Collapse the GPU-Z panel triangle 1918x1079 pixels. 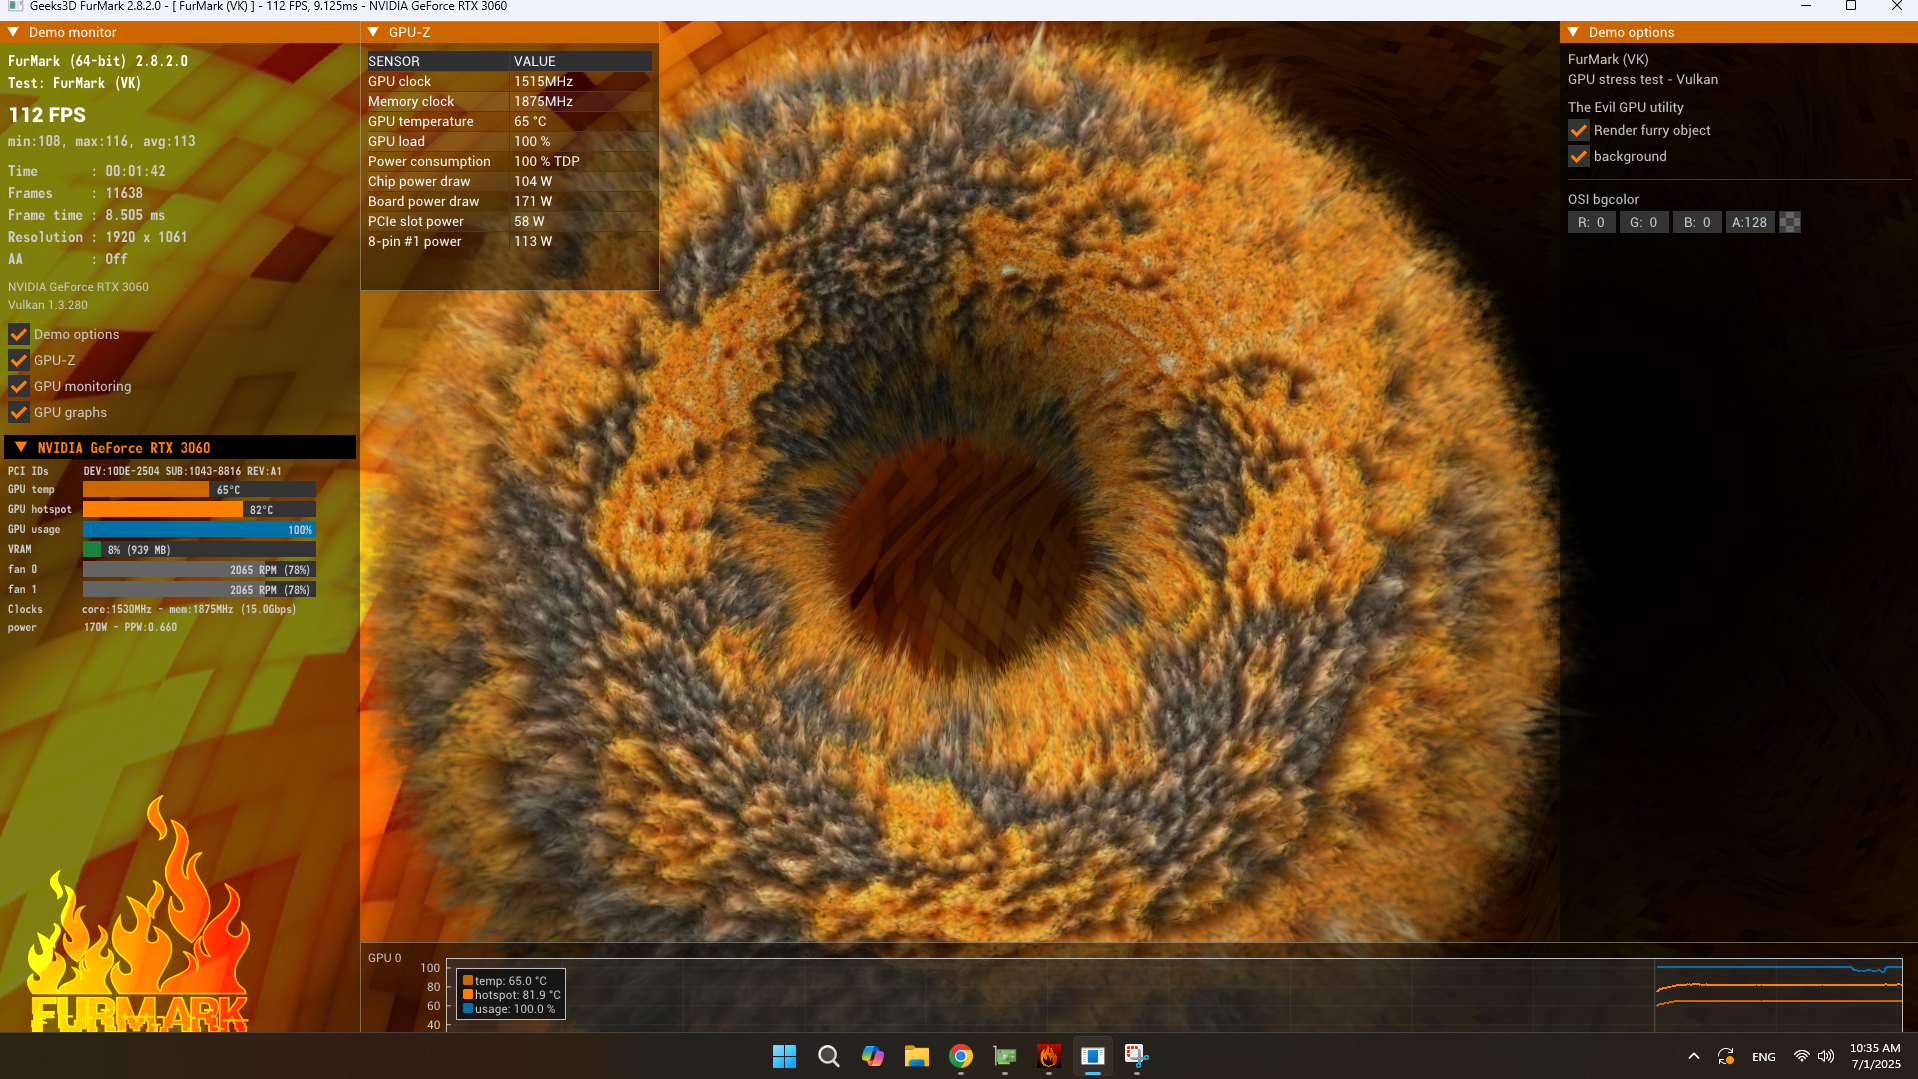(x=374, y=32)
